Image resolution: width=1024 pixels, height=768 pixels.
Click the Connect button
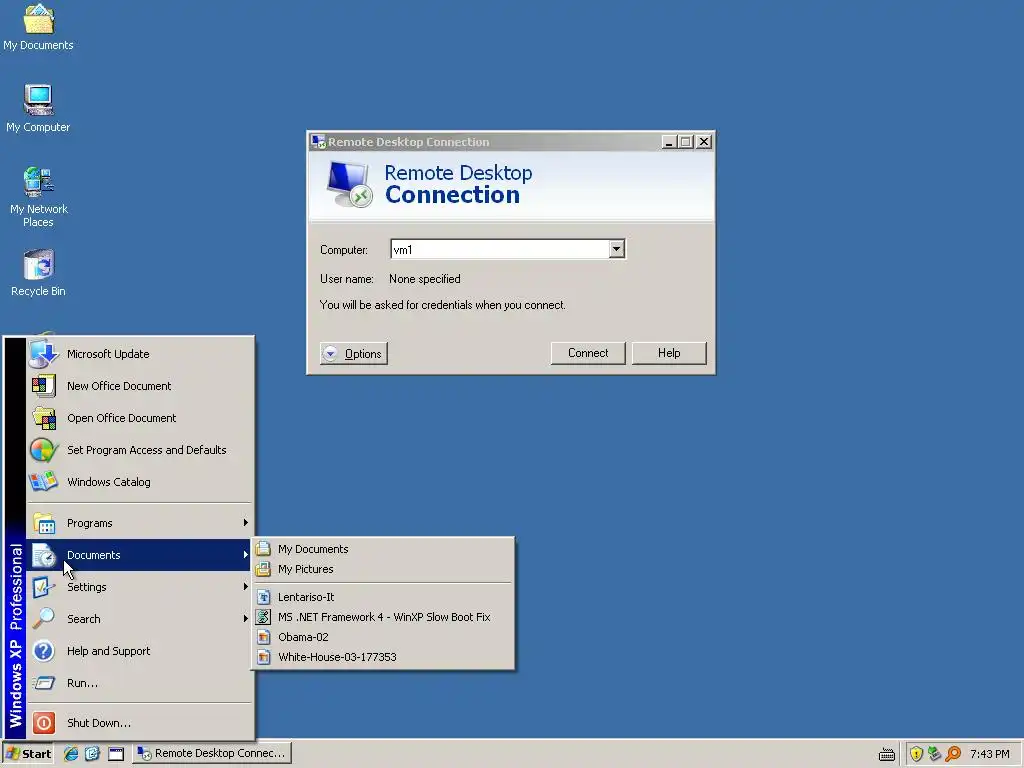[x=588, y=353]
